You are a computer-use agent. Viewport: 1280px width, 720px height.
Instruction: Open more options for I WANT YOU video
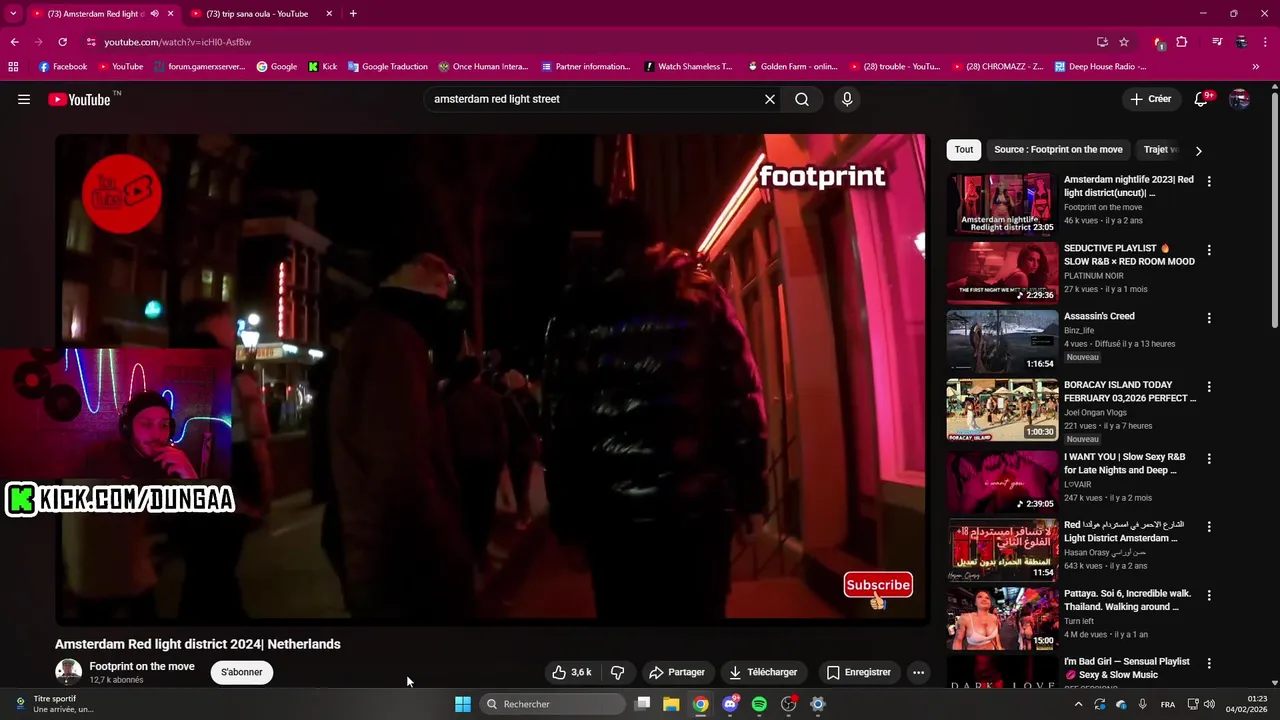click(x=1209, y=458)
